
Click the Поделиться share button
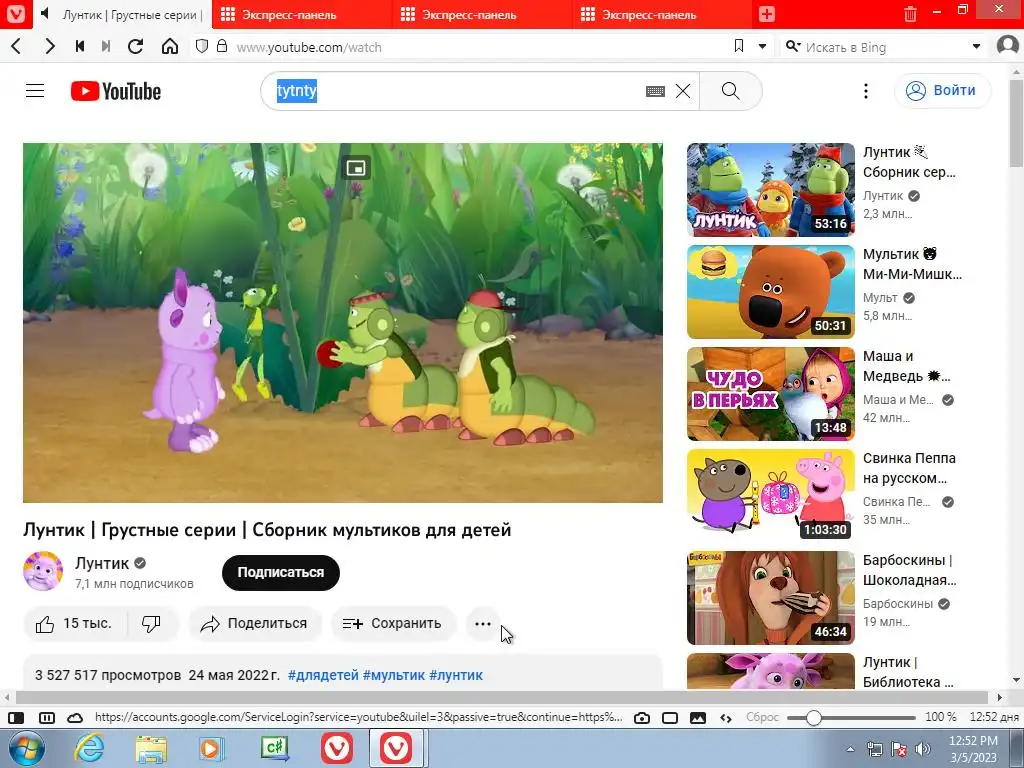click(255, 624)
